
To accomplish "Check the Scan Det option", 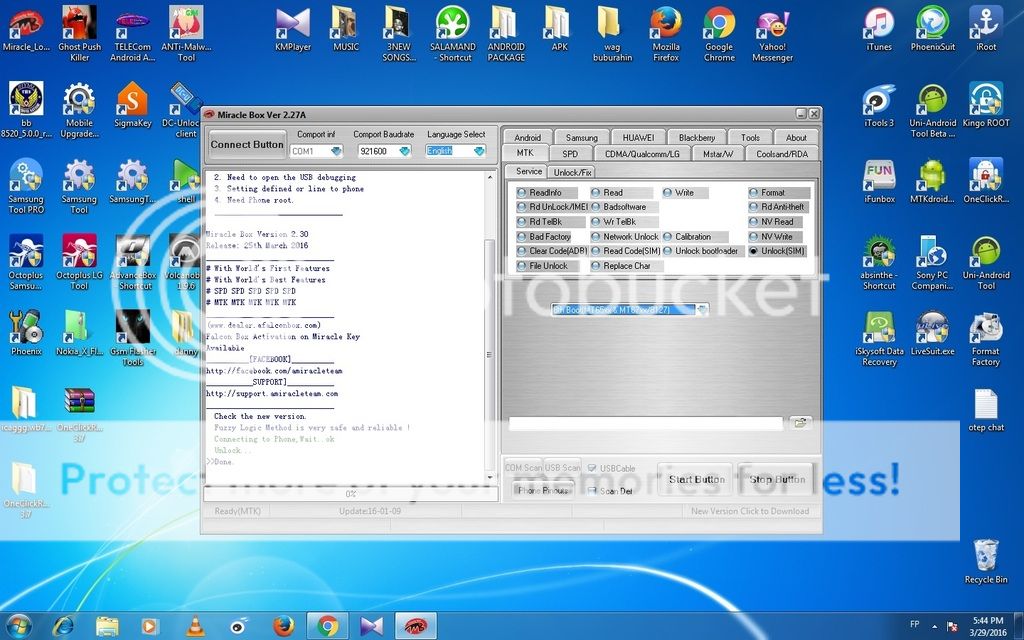I will coord(591,490).
